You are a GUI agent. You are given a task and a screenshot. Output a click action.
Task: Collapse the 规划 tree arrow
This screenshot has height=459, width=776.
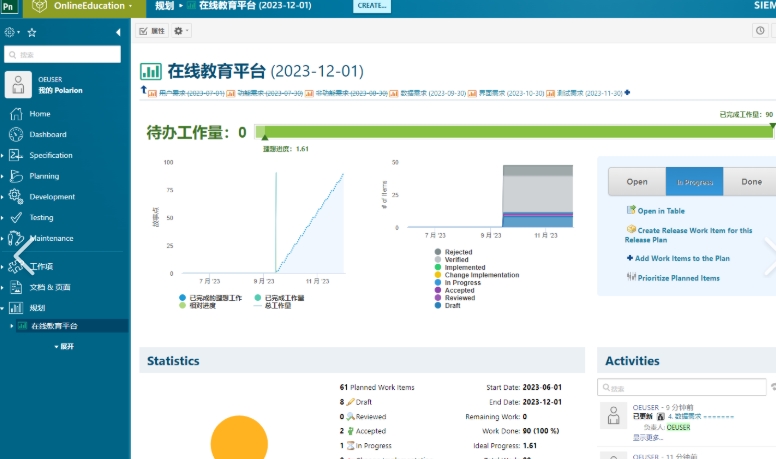click(x=2, y=308)
